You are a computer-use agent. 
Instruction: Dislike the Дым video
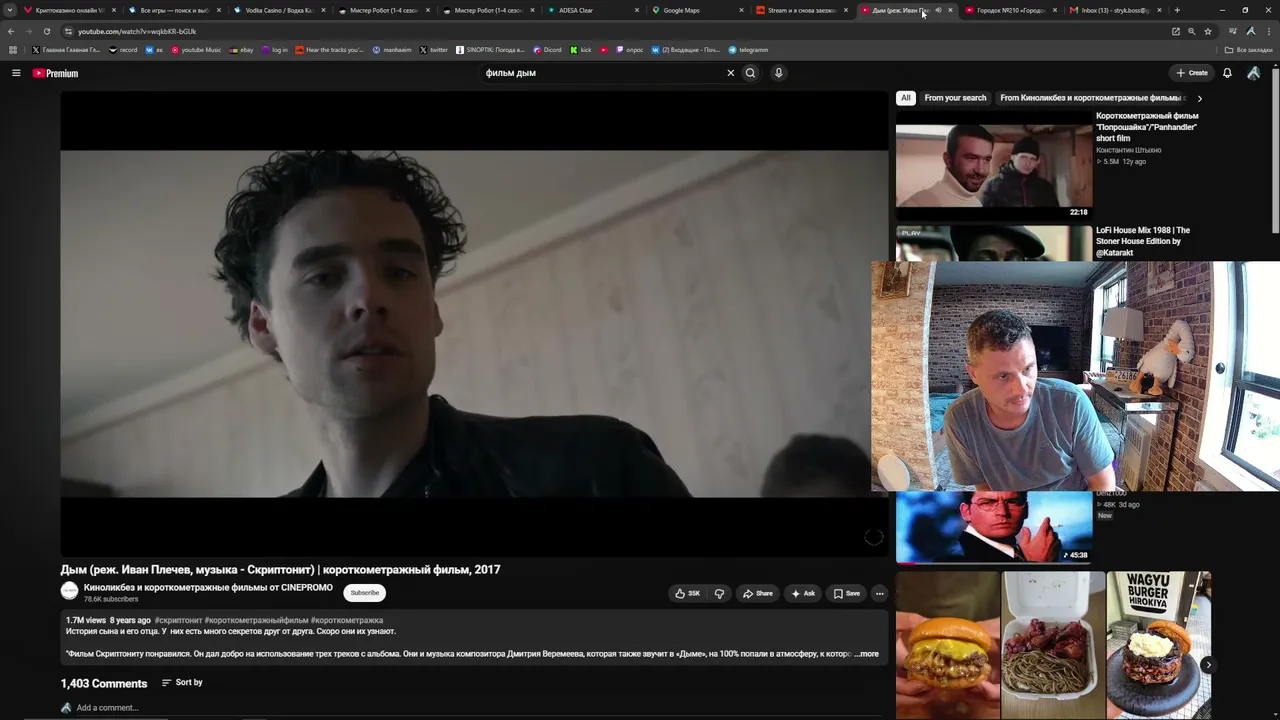(719, 593)
